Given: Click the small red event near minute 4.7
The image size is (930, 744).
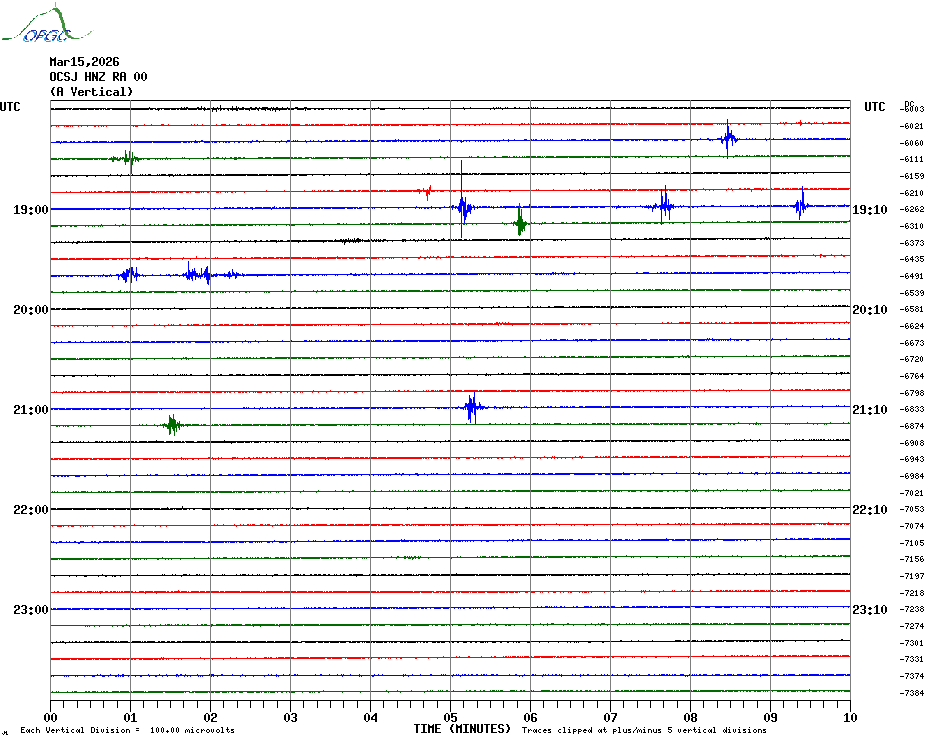Looking at the screenshot, I should click(427, 190).
